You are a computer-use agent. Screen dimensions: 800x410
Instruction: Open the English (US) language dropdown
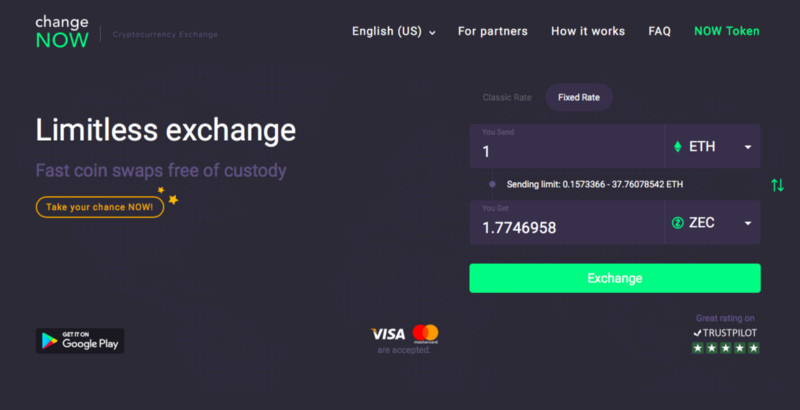tap(393, 32)
